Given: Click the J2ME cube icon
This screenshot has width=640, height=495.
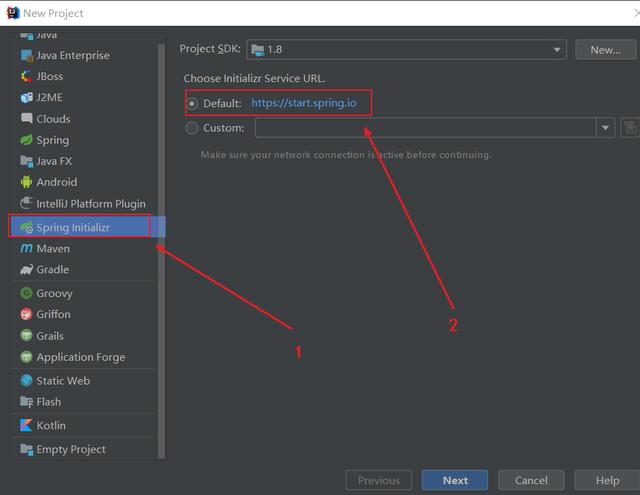Looking at the screenshot, I should point(27,98).
